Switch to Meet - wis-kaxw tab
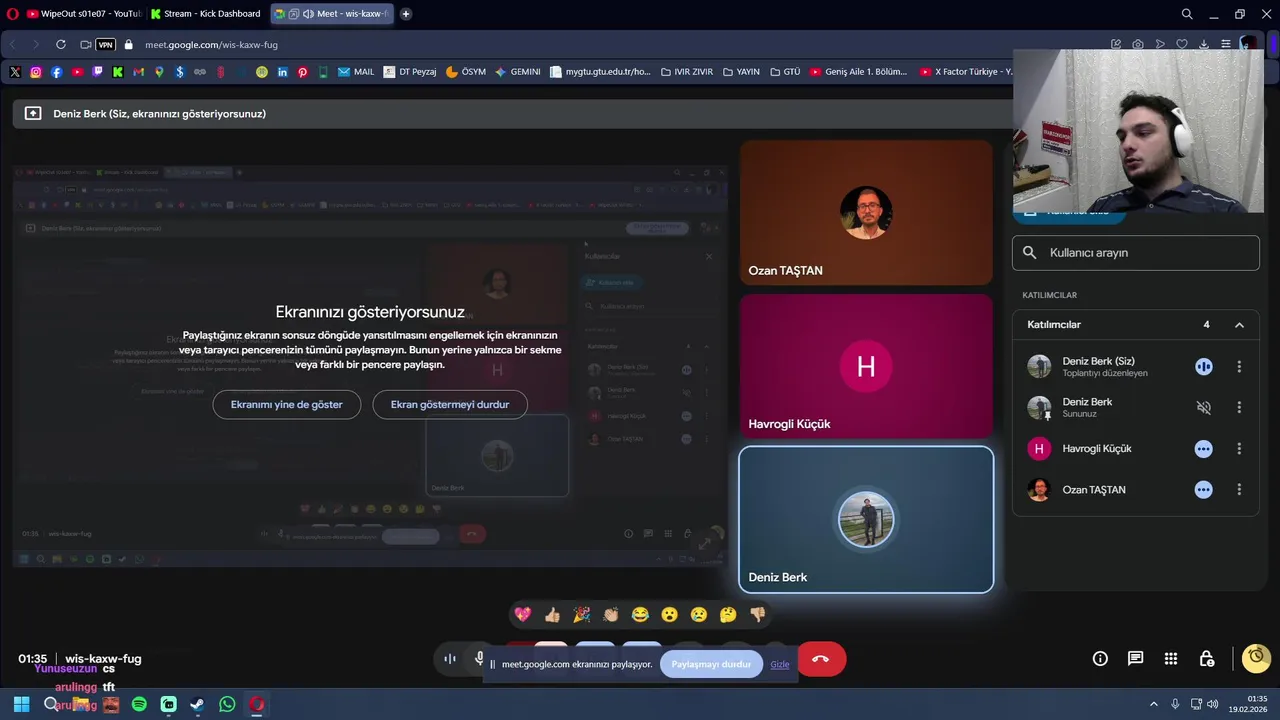 (331, 14)
